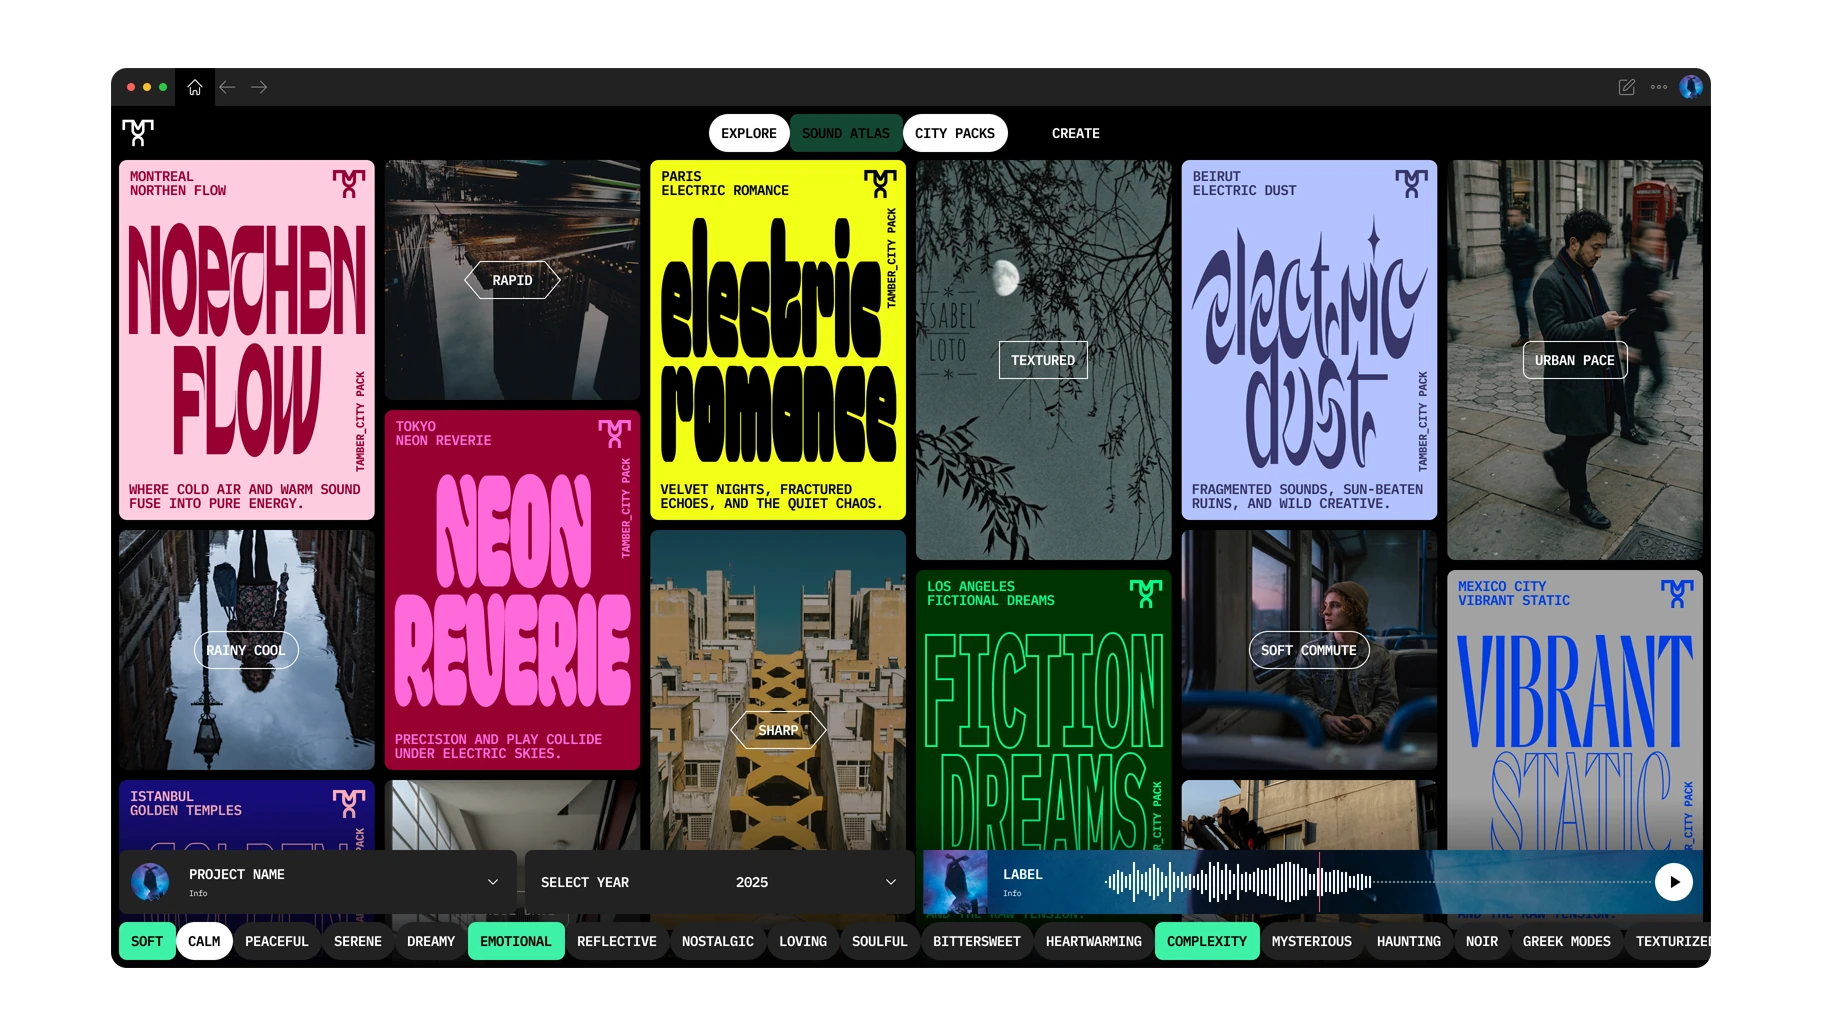Switch to the CITY PACKS tab
This screenshot has width=1821, height=1035.
click(x=955, y=133)
